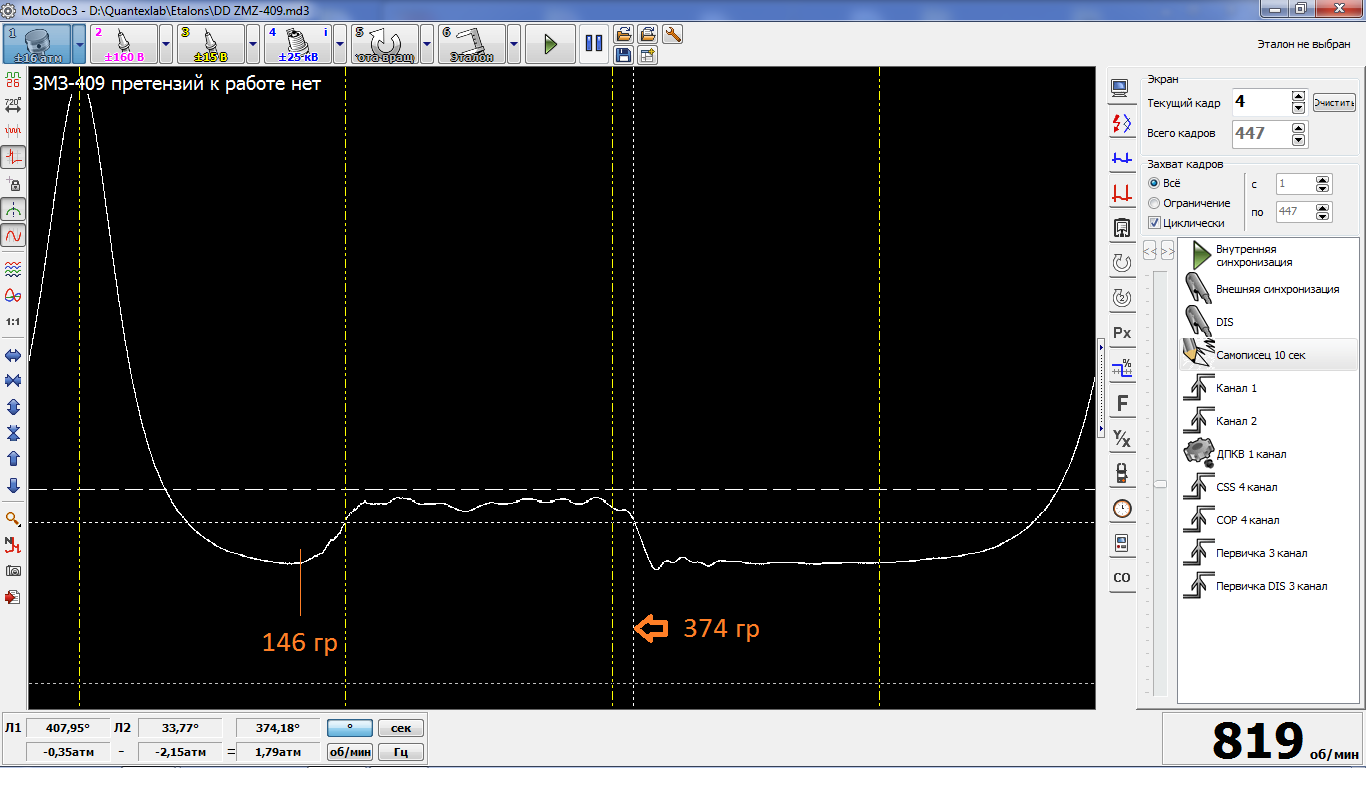The width and height of the screenshot is (1366, 800).
Task: Click the Очистить button
Action: coord(1334,103)
